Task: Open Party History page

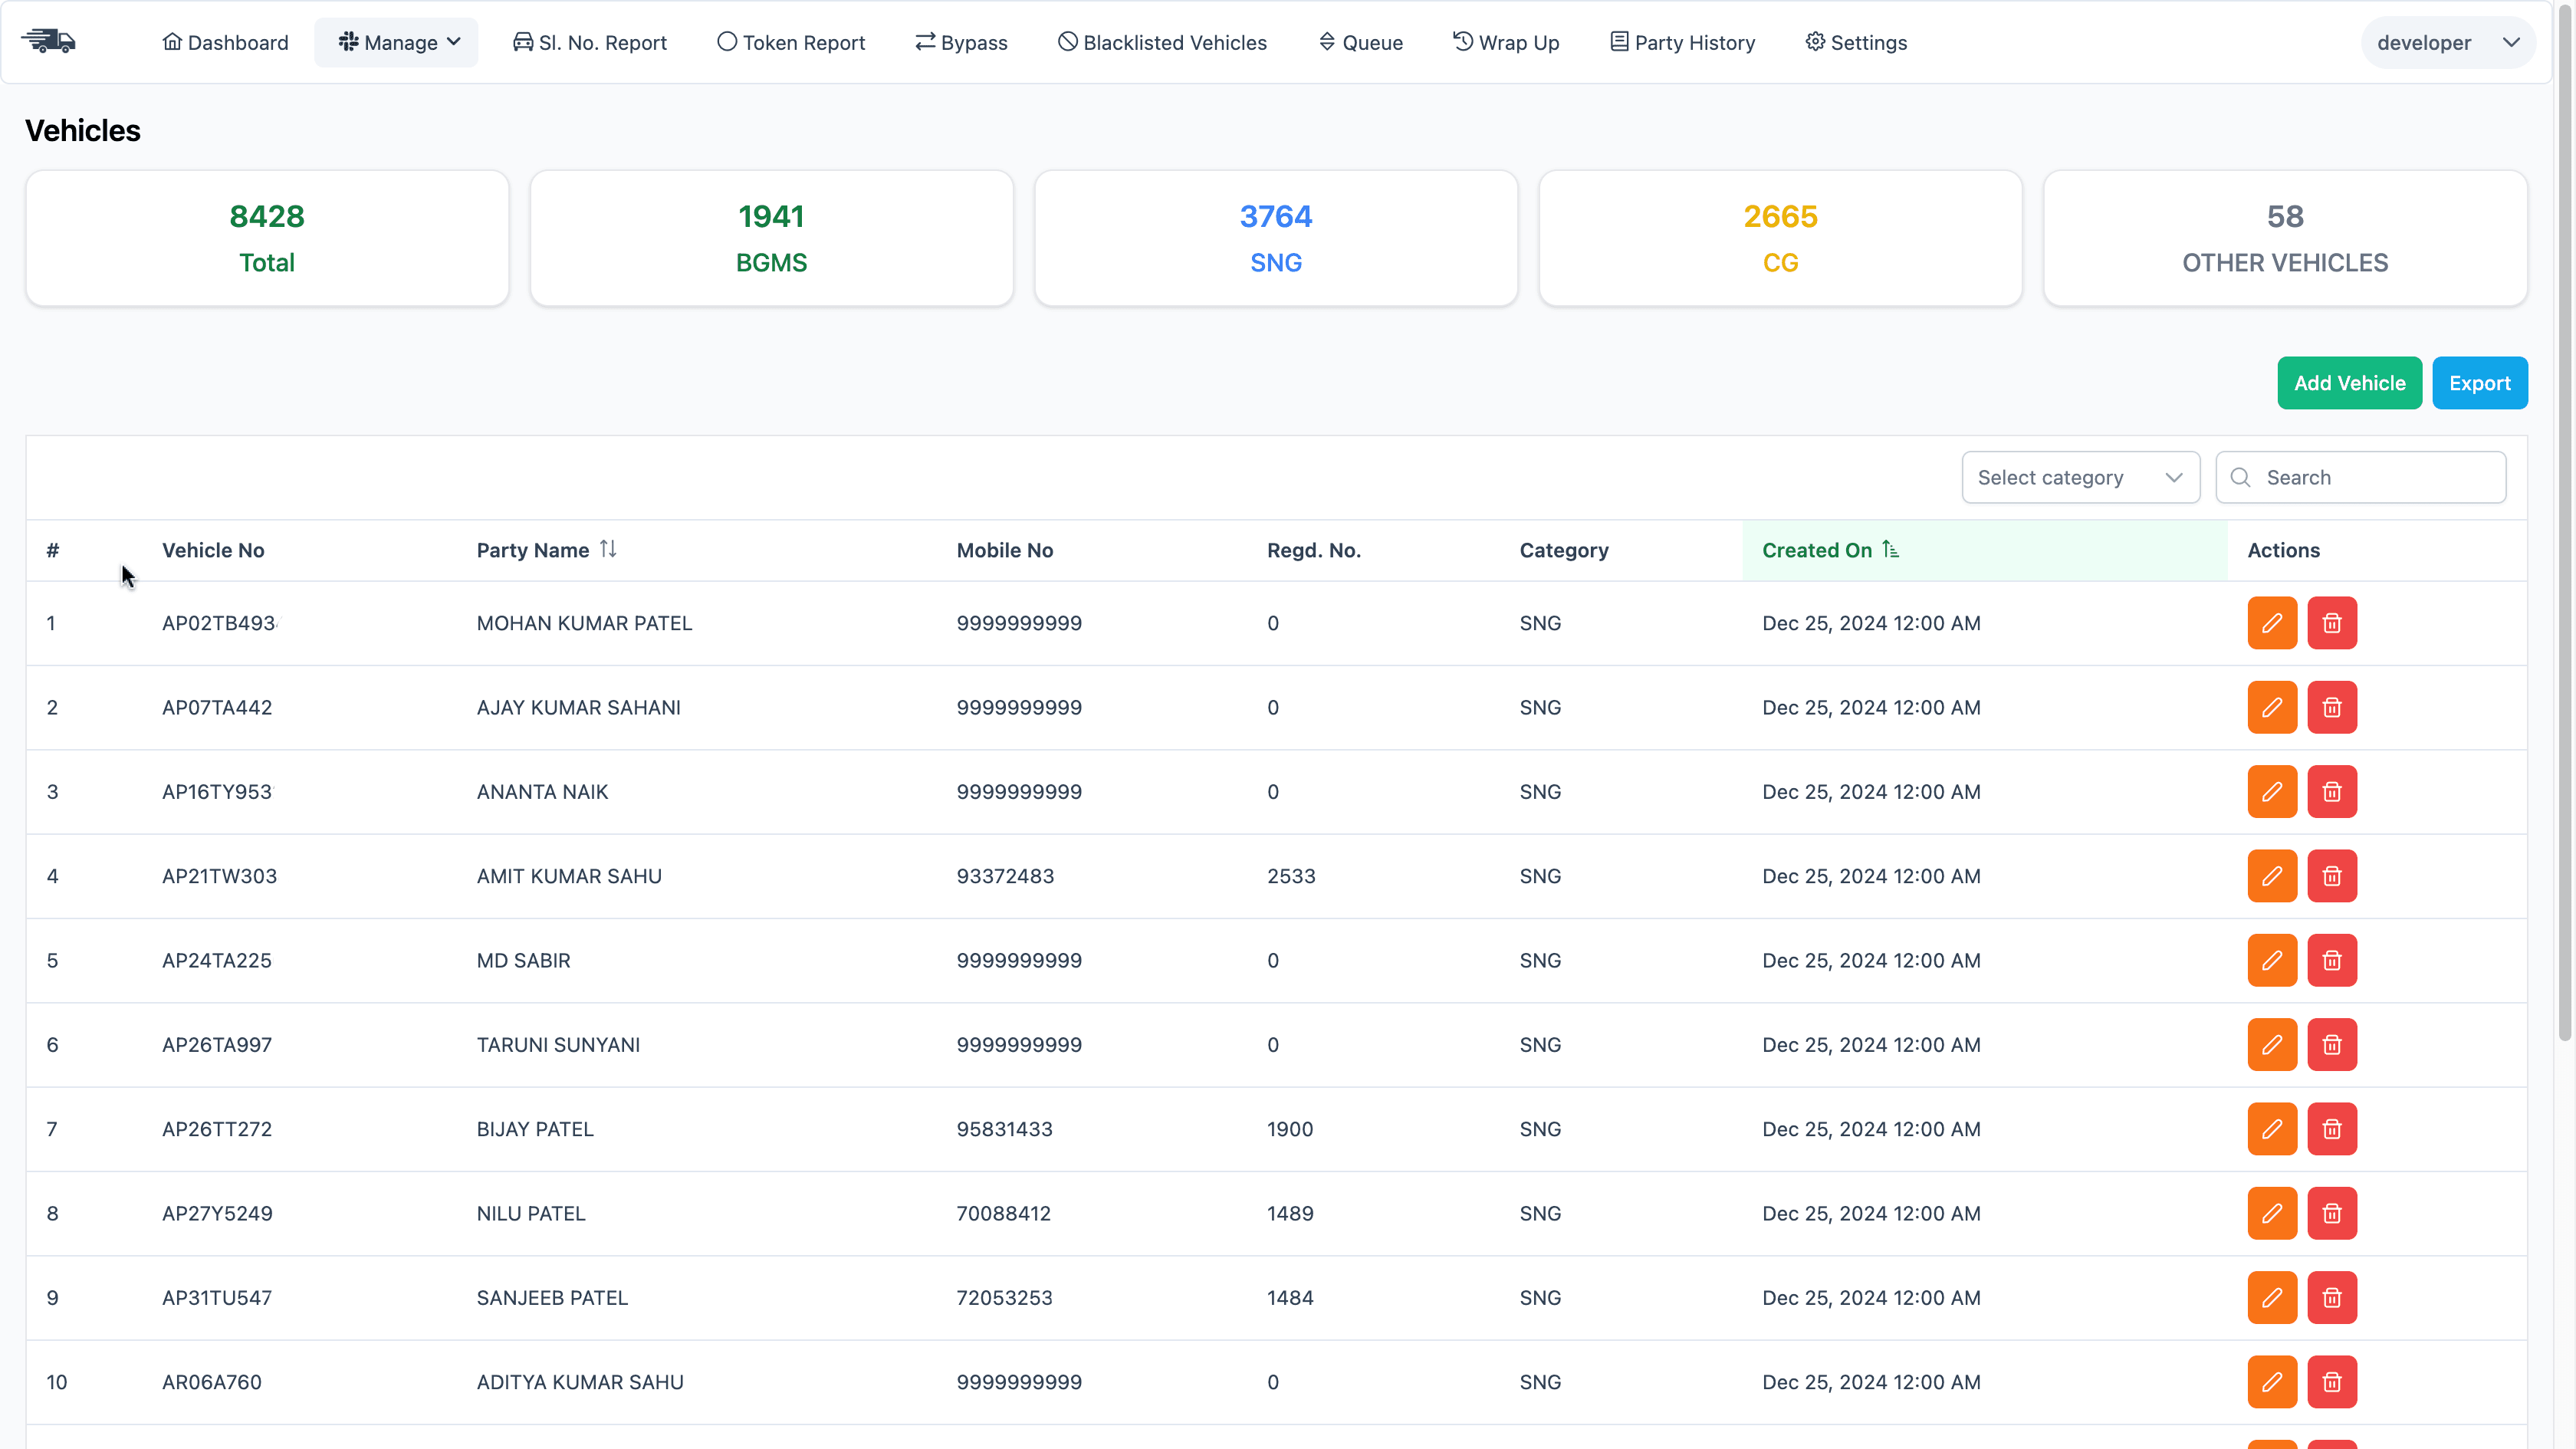Action: [1682, 42]
